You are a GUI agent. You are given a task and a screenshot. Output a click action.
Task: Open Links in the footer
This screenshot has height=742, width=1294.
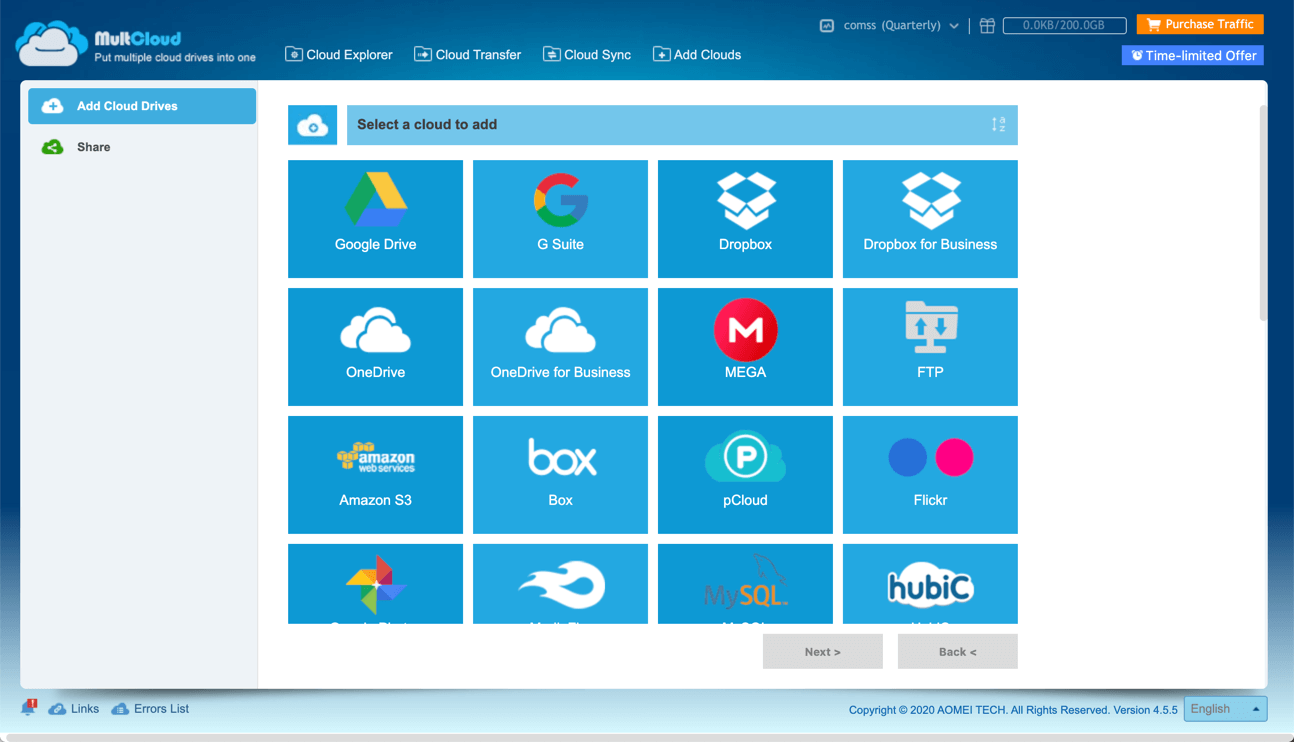74,709
